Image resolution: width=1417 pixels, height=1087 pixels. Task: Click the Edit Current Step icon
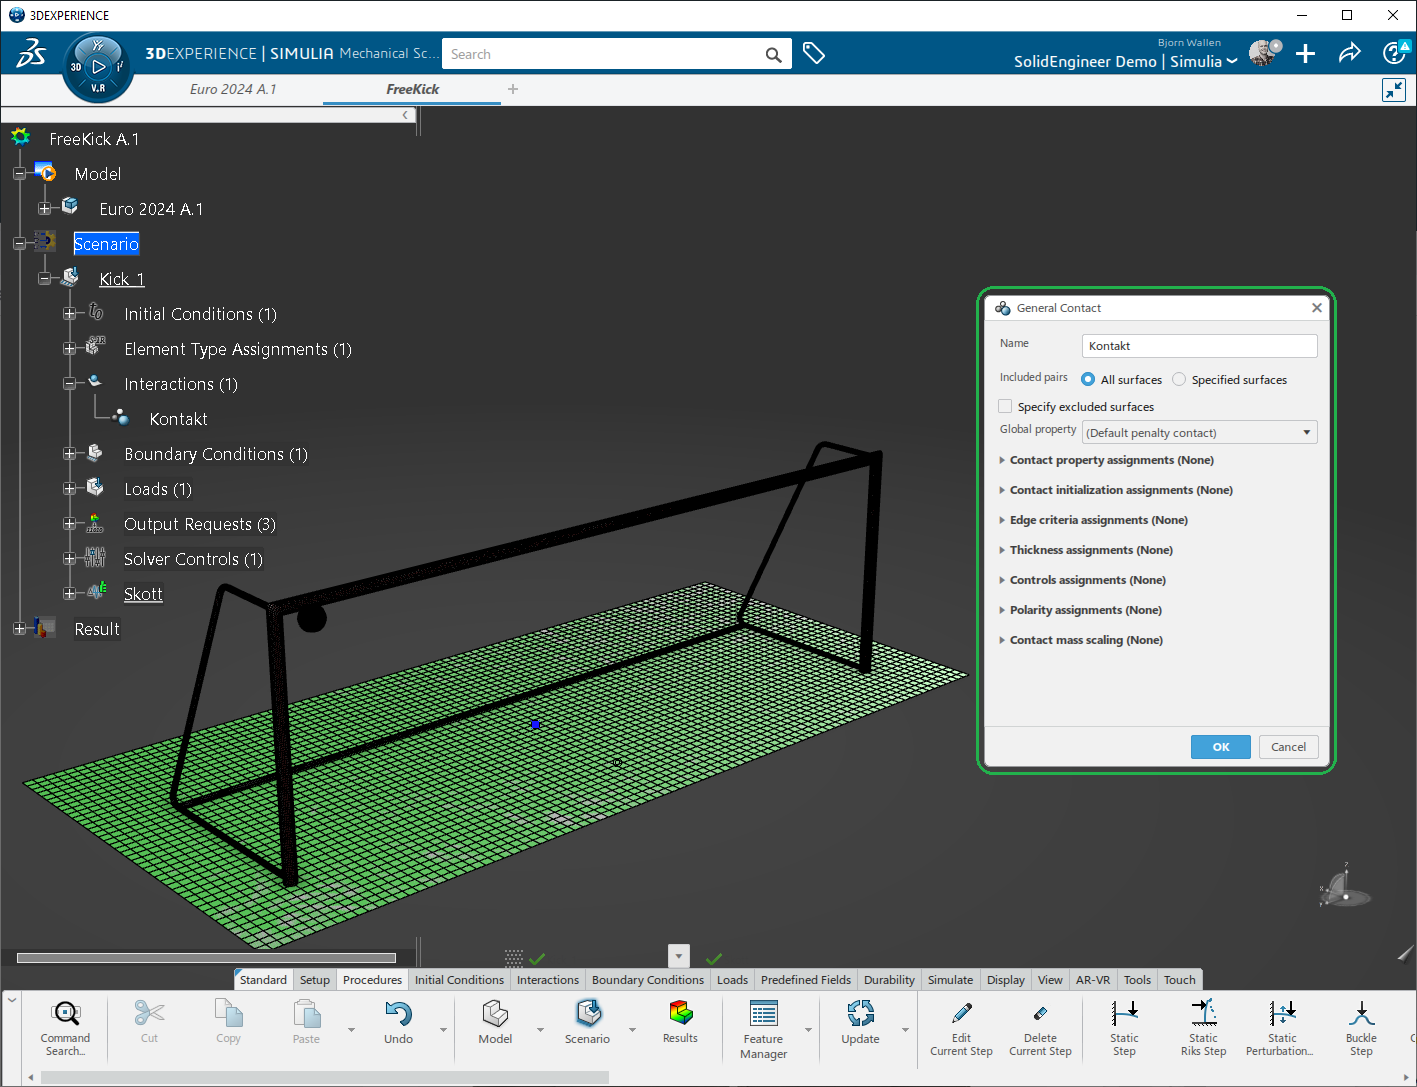click(961, 1015)
